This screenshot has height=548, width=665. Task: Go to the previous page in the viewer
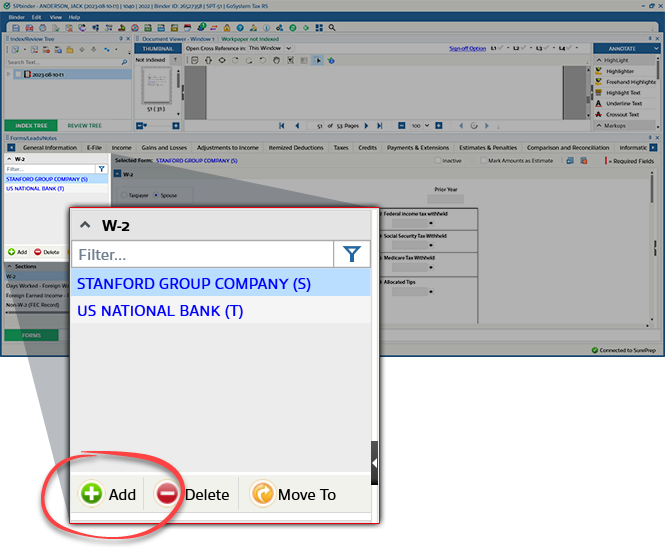click(297, 126)
